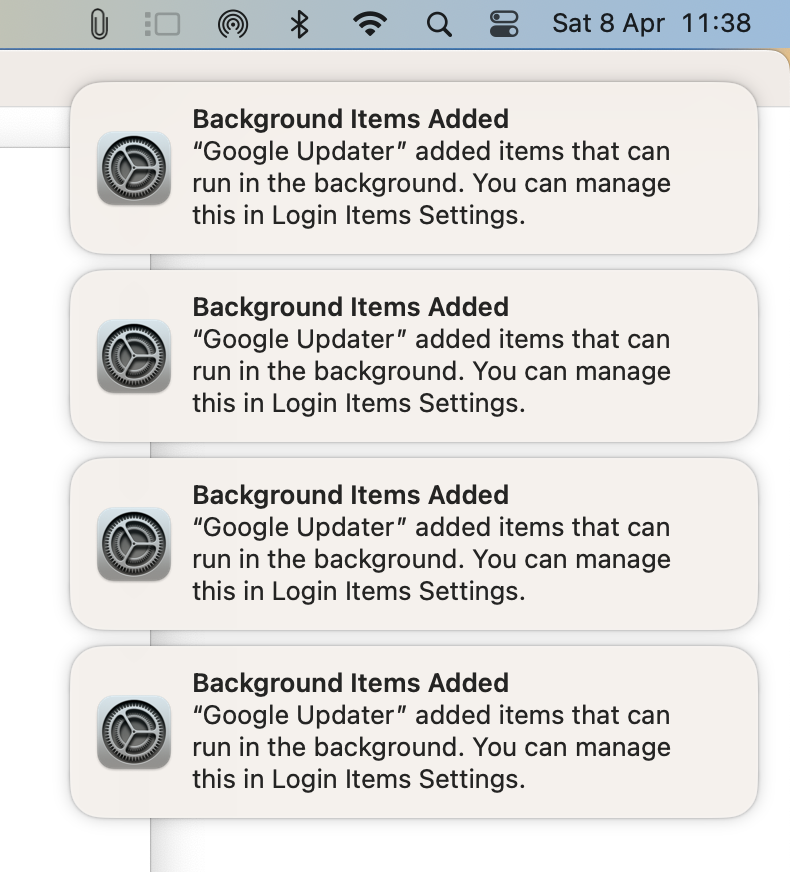This screenshot has height=872, width=790.
Task: Click the gear icon in the third notification
Action: pos(134,544)
